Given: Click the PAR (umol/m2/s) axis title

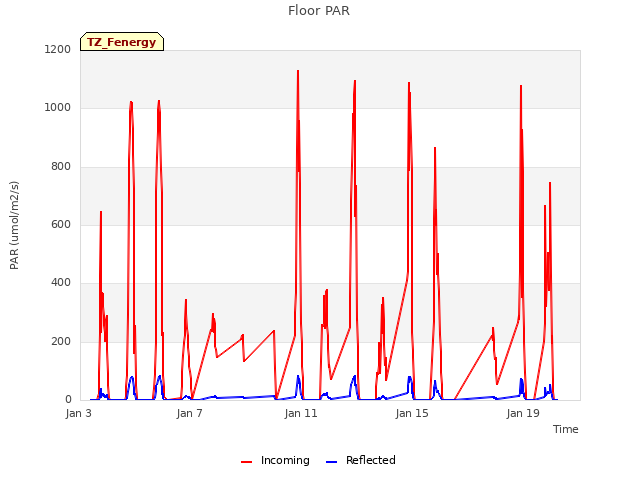Looking at the screenshot, I should pos(14,225).
